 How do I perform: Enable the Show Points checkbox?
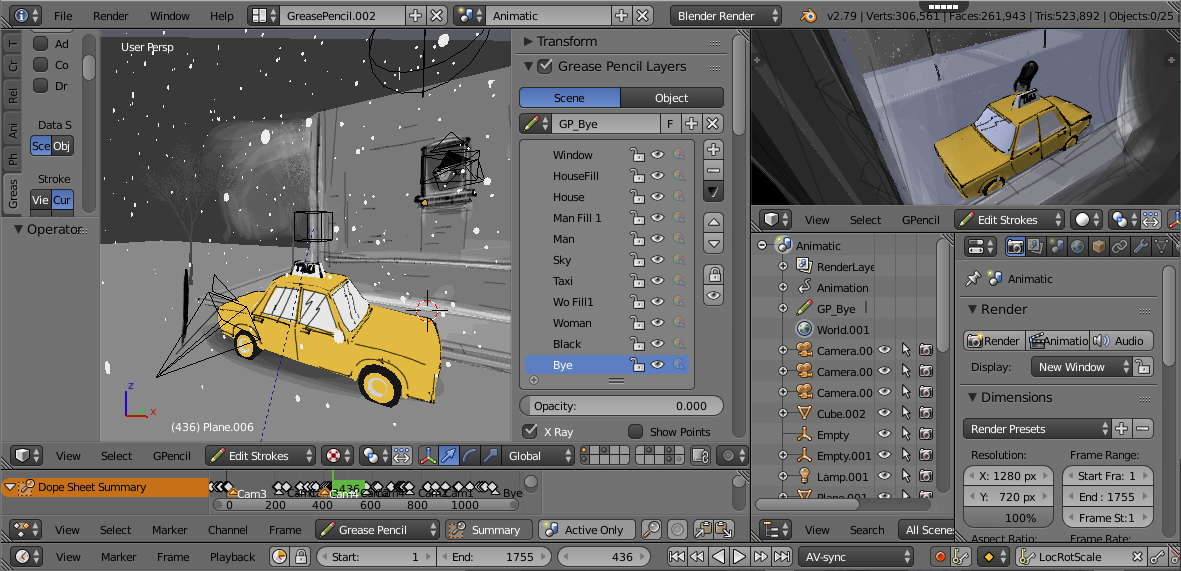635,432
